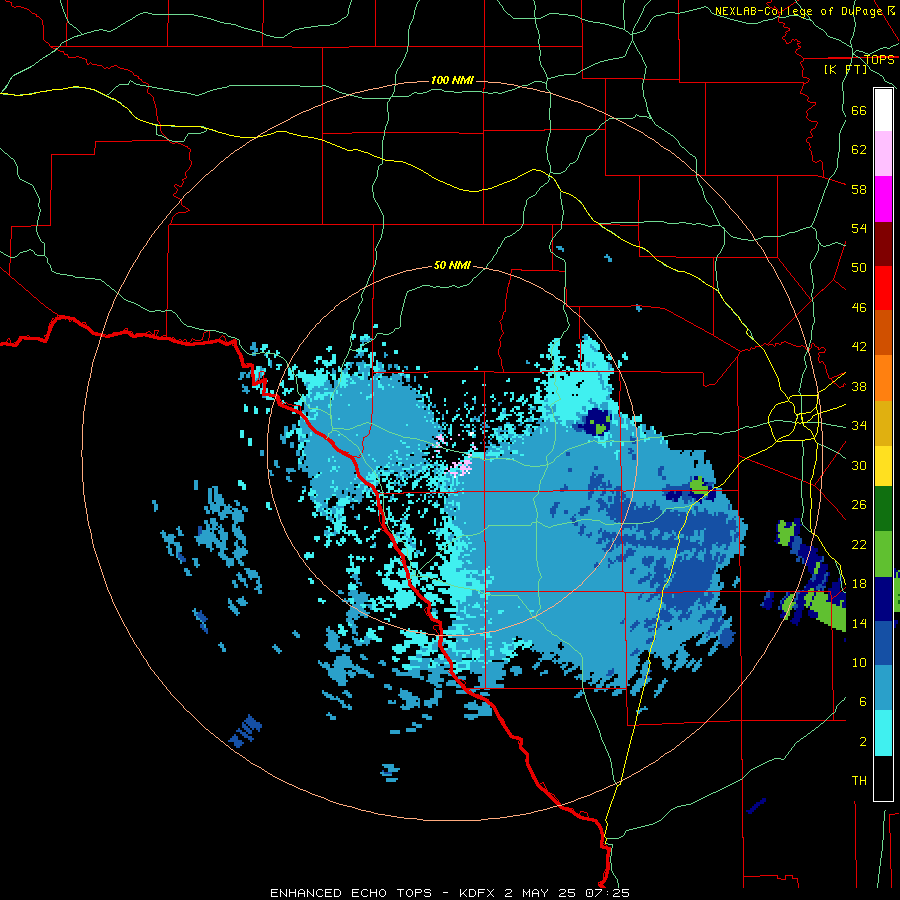The width and height of the screenshot is (900, 900).
Task: Click the legend value "10"
Action: [859, 663]
